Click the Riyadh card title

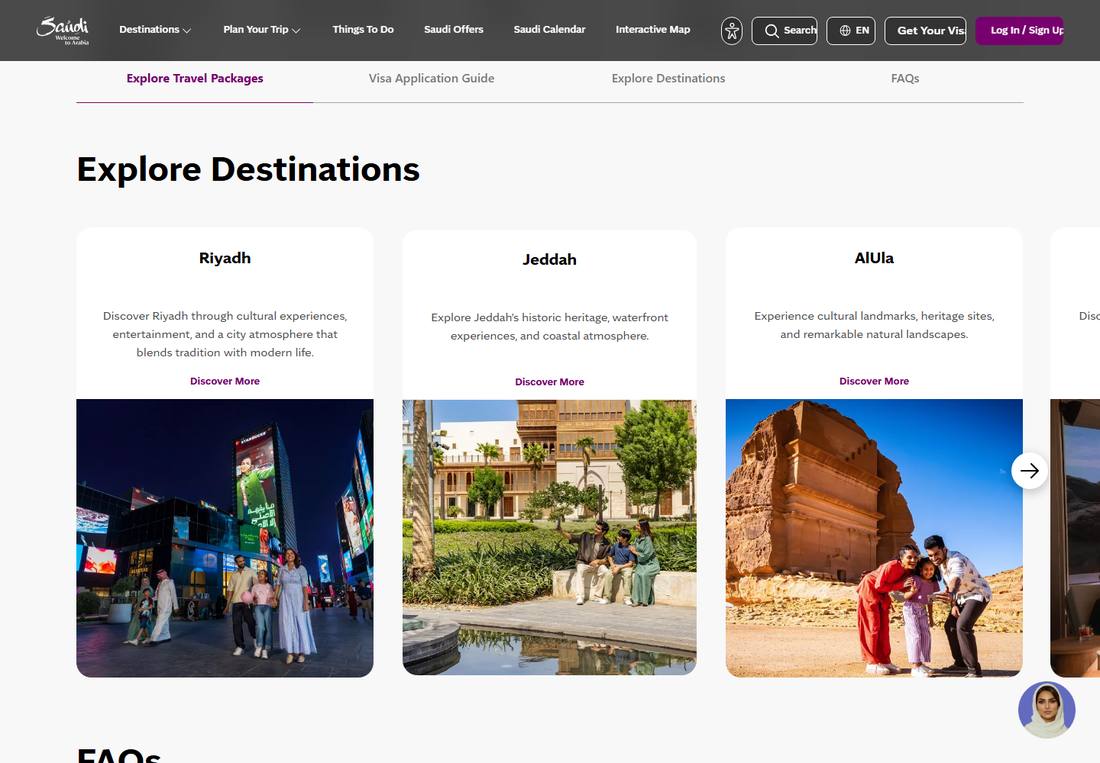tap(224, 258)
